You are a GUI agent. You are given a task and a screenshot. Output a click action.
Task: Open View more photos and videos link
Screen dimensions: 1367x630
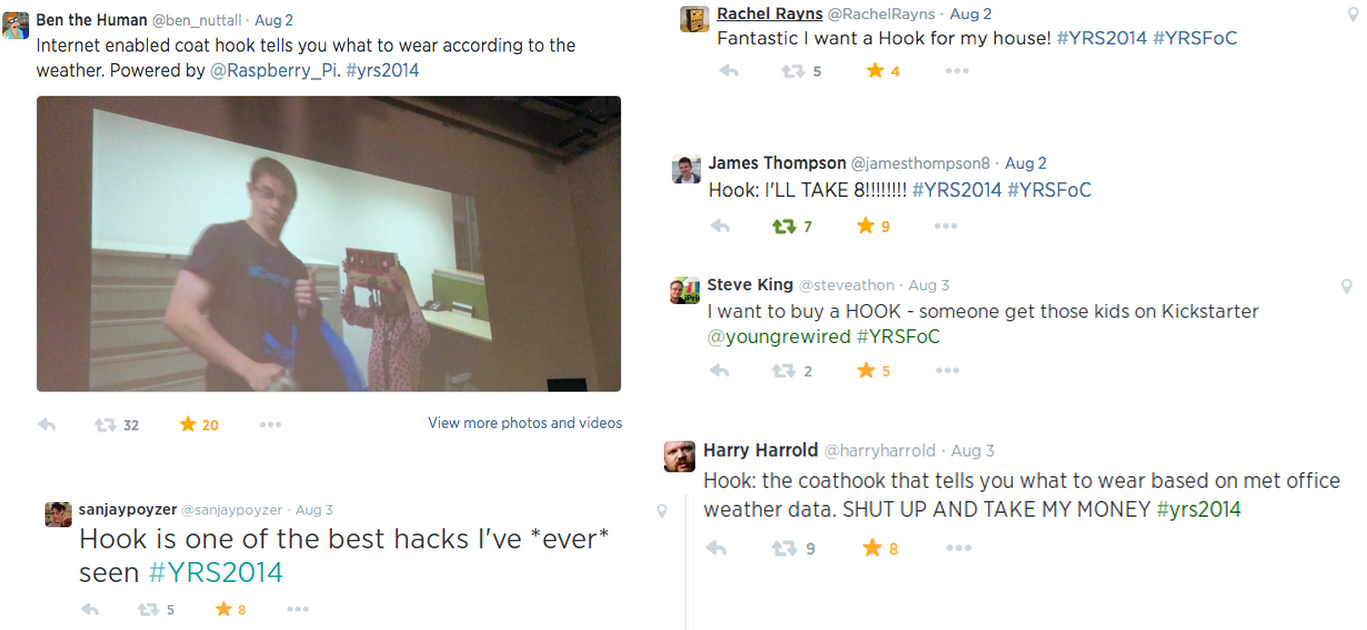(x=525, y=423)
